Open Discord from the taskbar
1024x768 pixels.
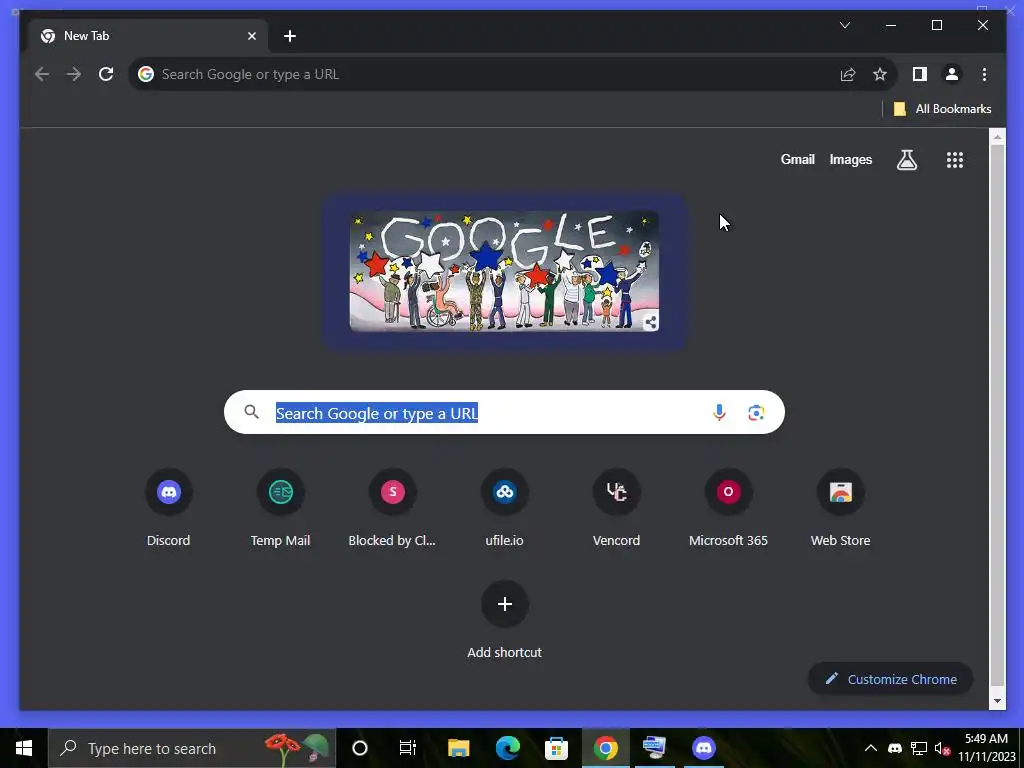coord(703,748)
